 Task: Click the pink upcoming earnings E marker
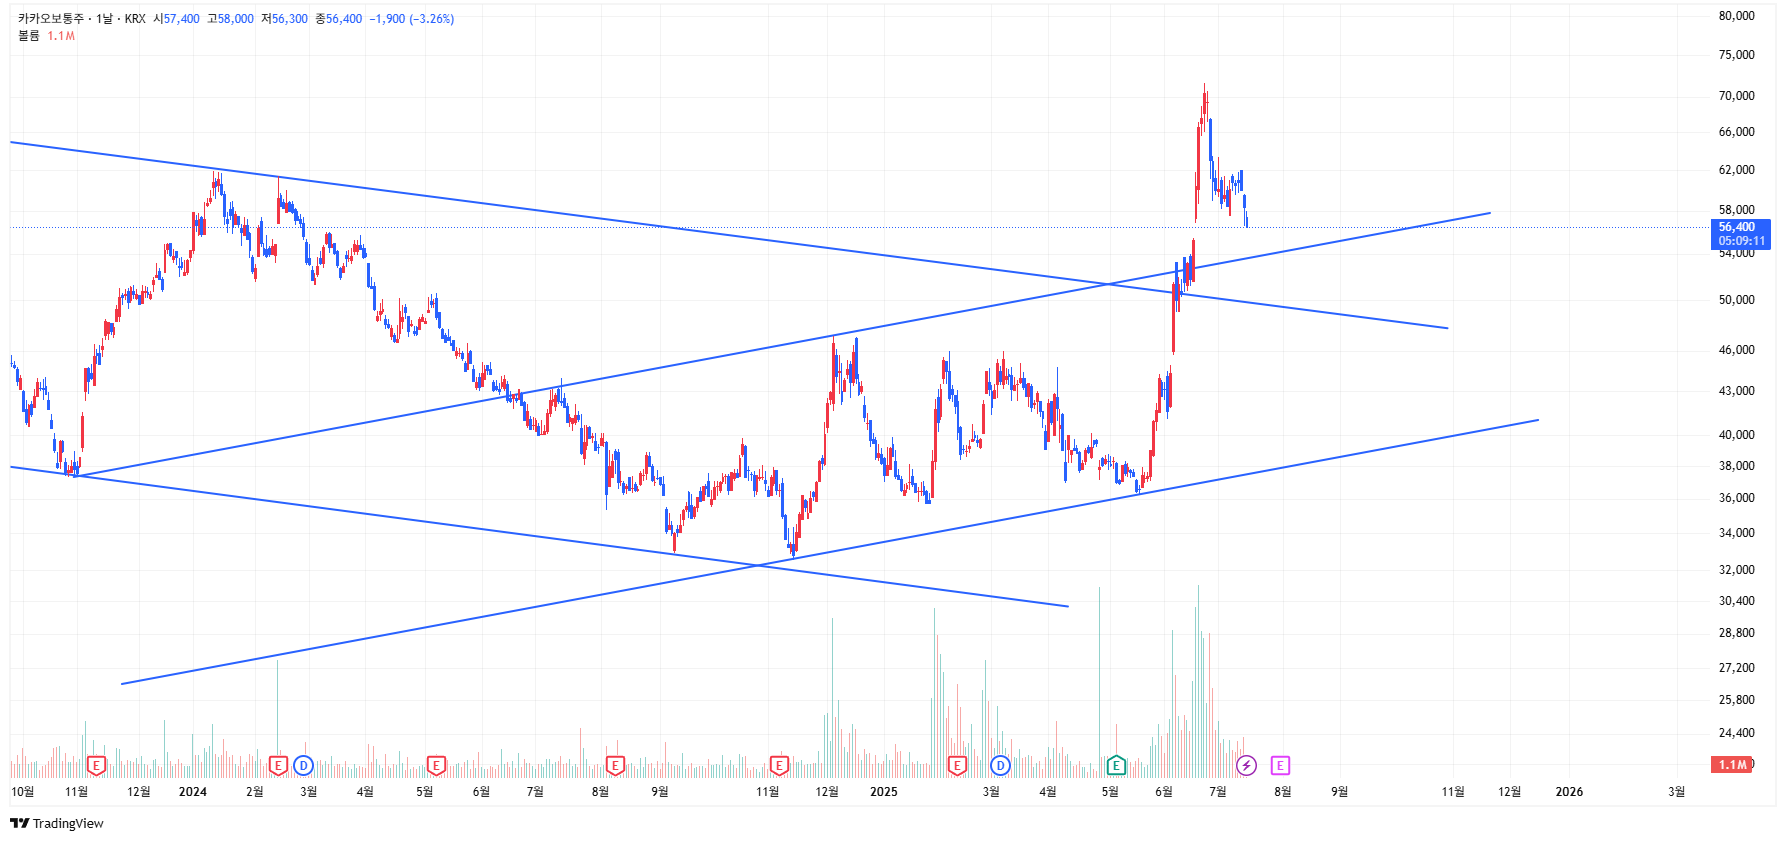click(x=1280, y=766)
